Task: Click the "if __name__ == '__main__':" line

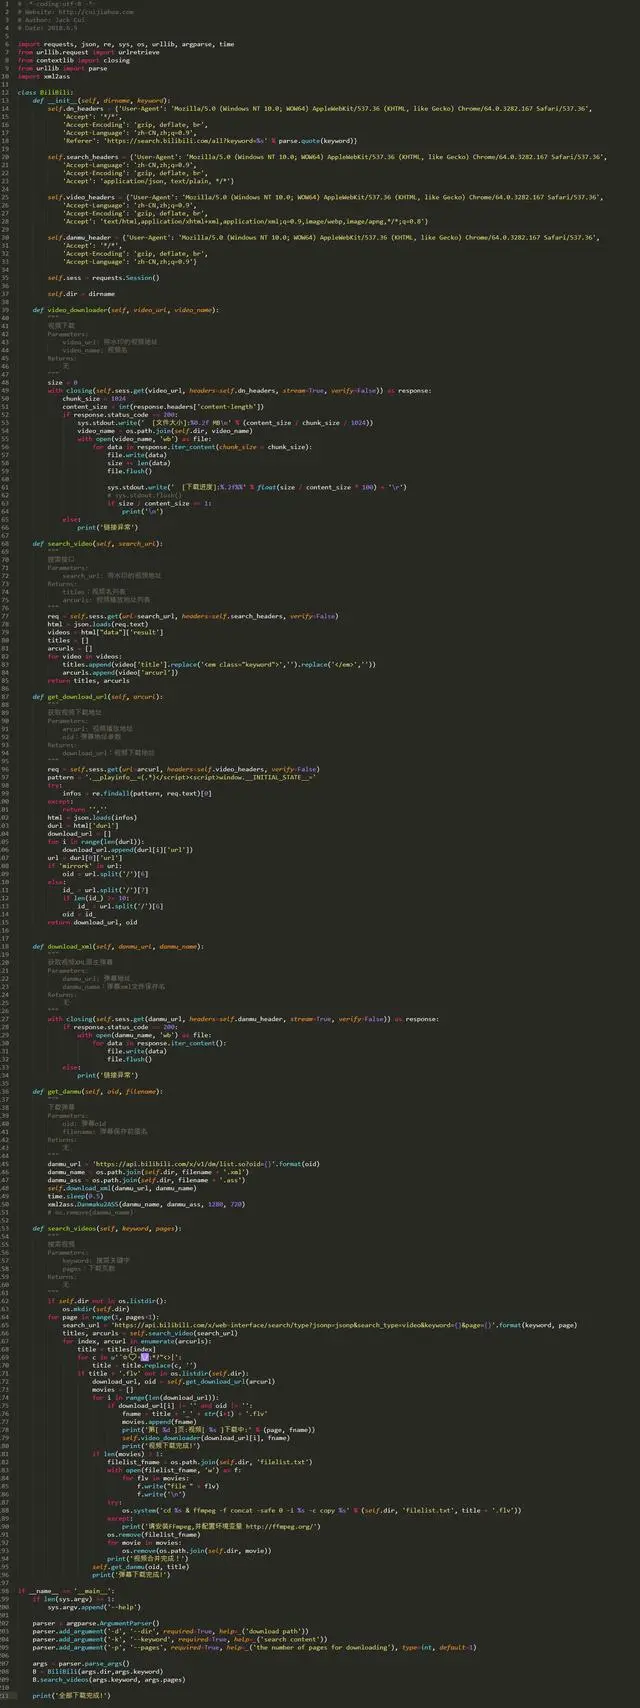Action: [66, 1589]
